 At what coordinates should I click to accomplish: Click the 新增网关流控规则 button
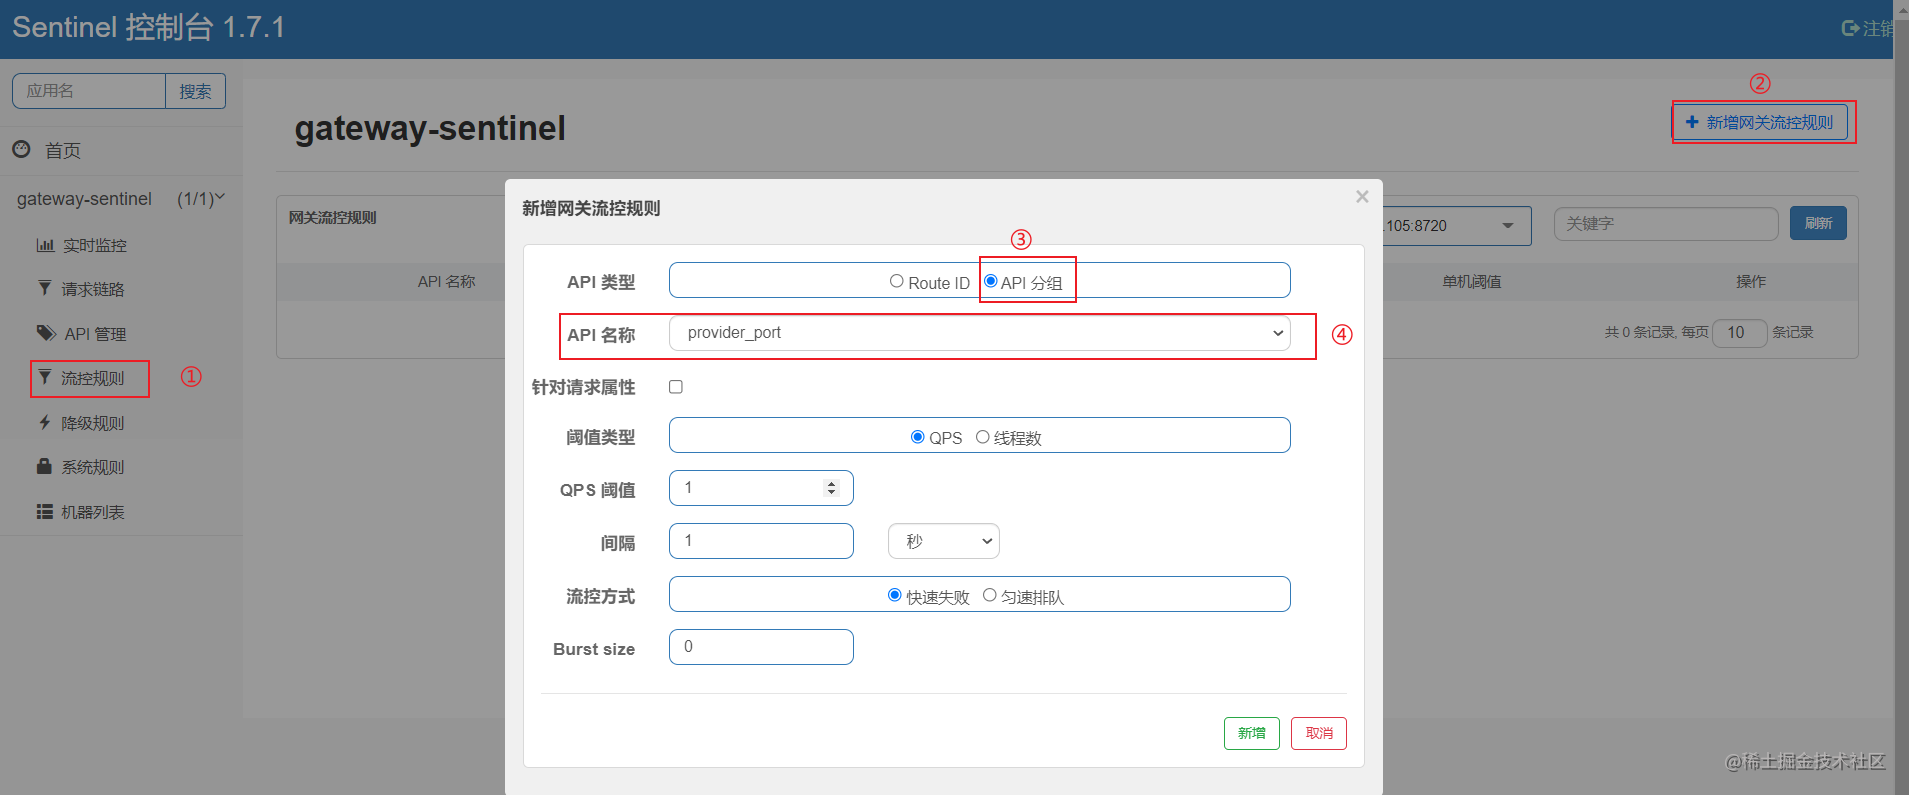[x=1760, y=122]
